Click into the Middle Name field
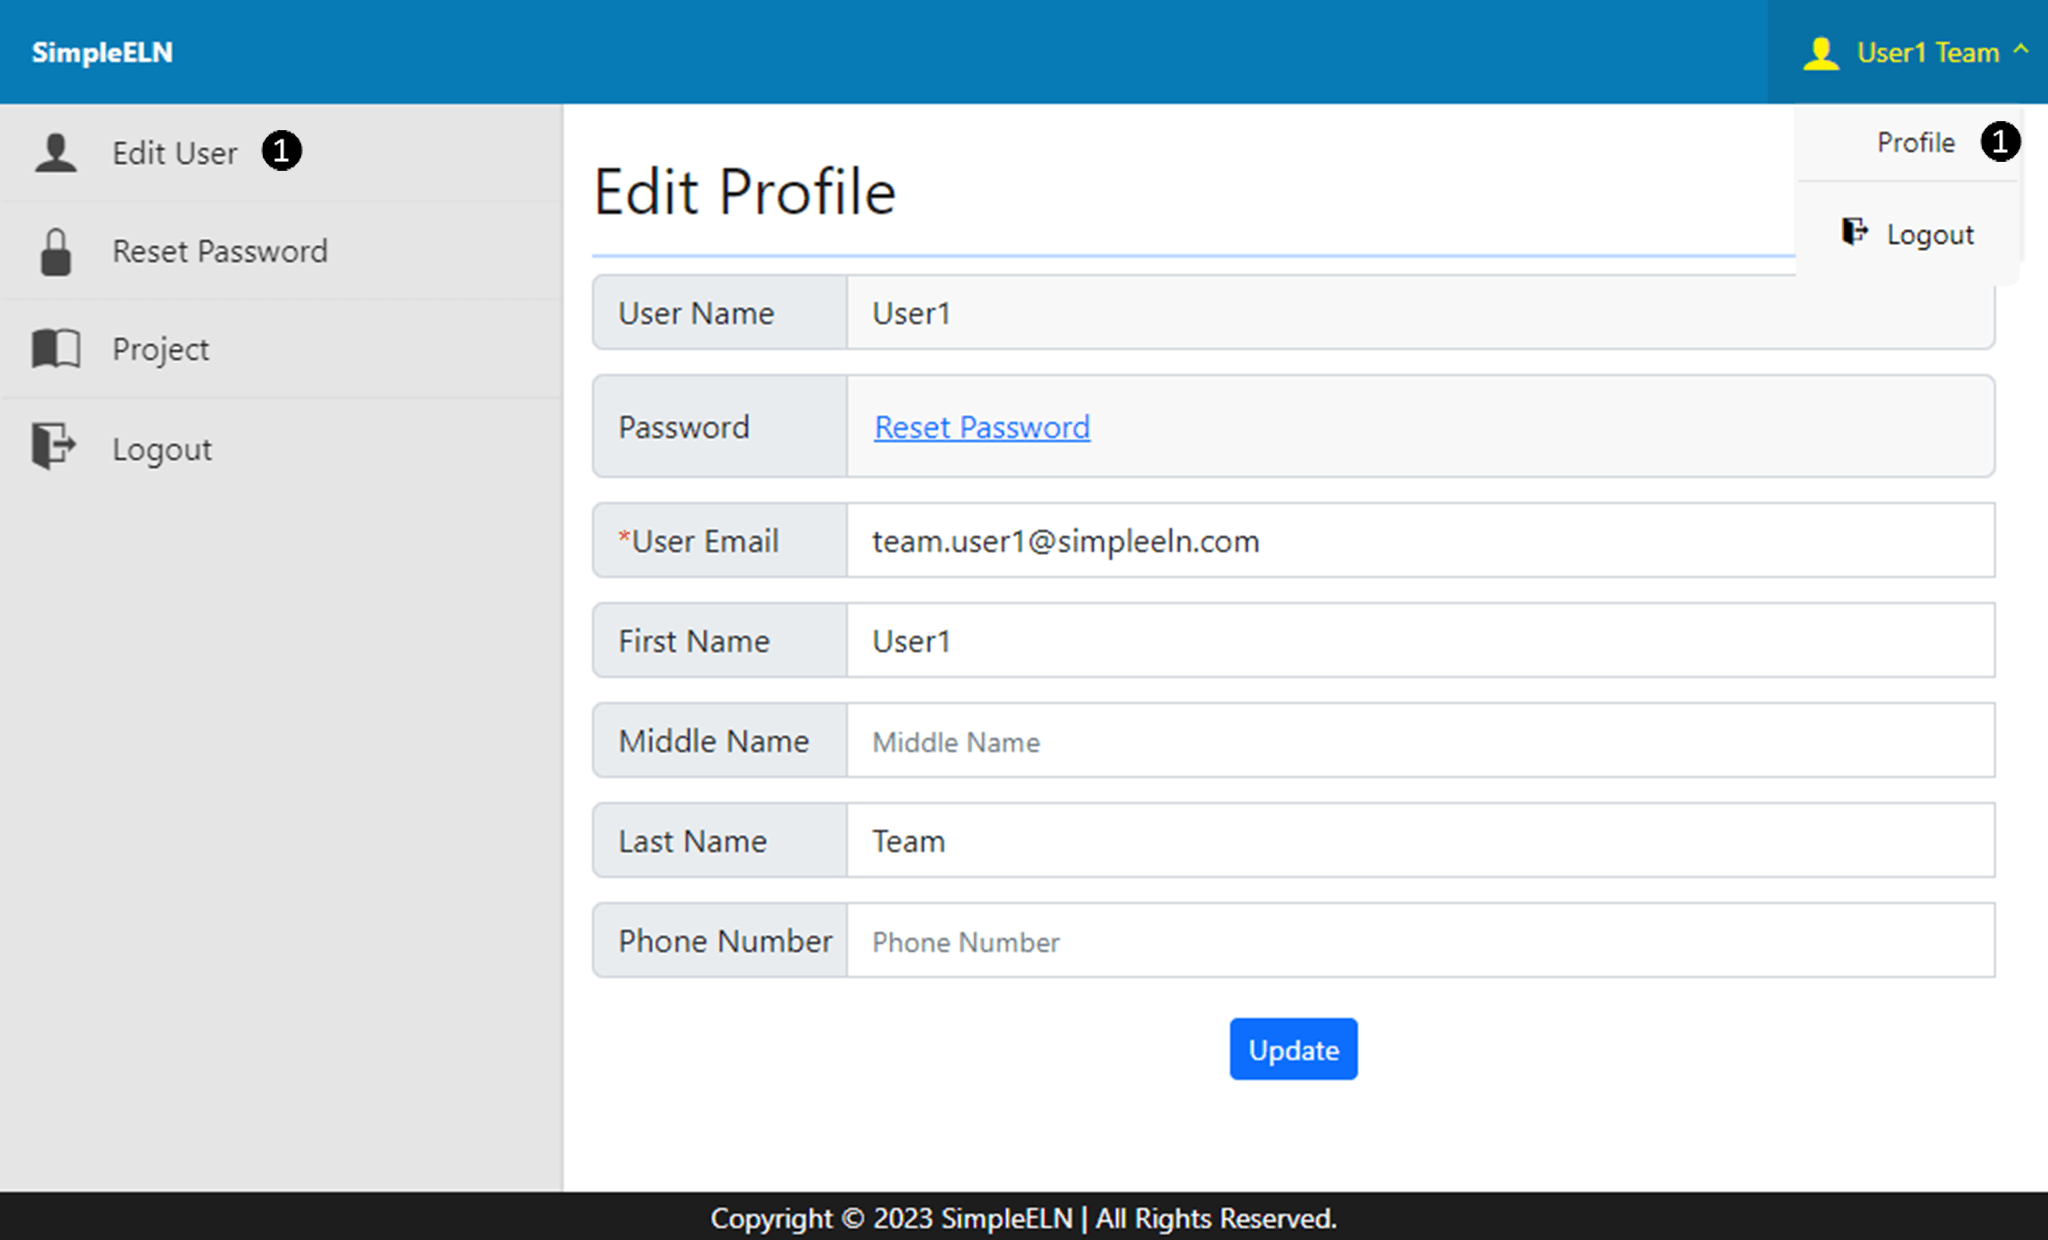Image resolution: width=2048 pixels, height=1240 pixels. 1420,741
